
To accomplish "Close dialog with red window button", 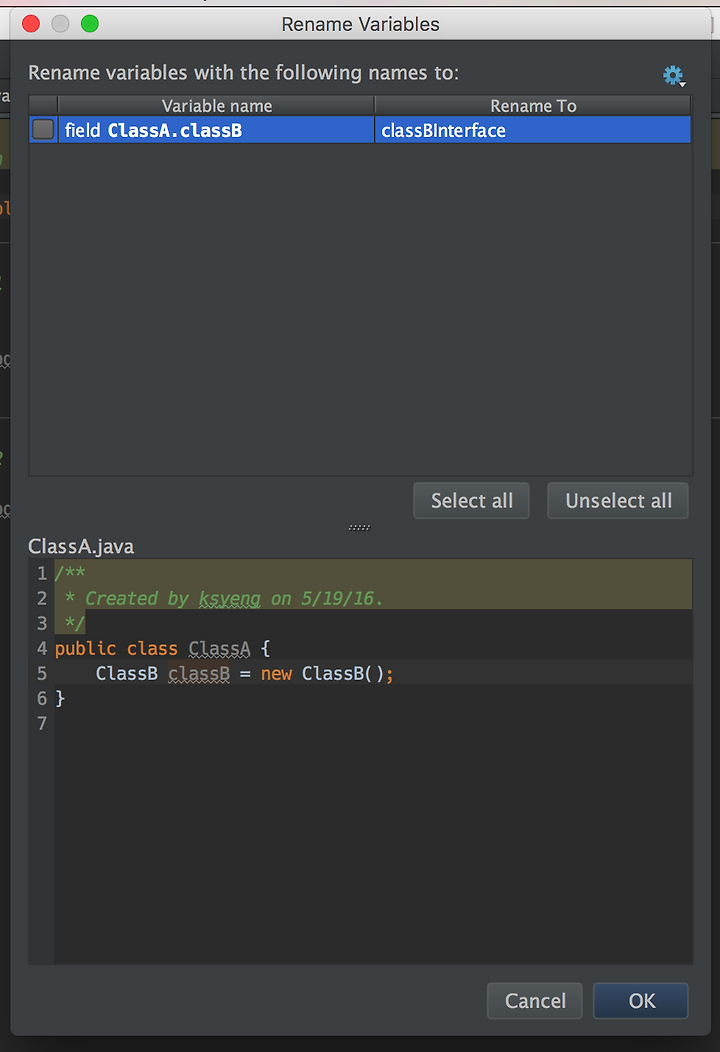I will tap(31, 24).
